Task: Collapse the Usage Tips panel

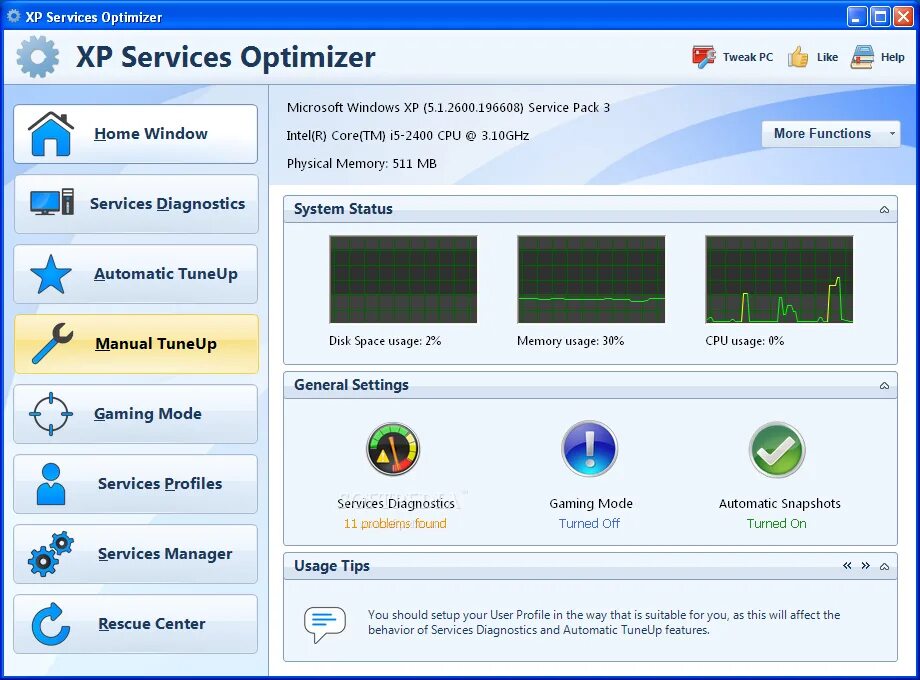Action: [884, 566]
